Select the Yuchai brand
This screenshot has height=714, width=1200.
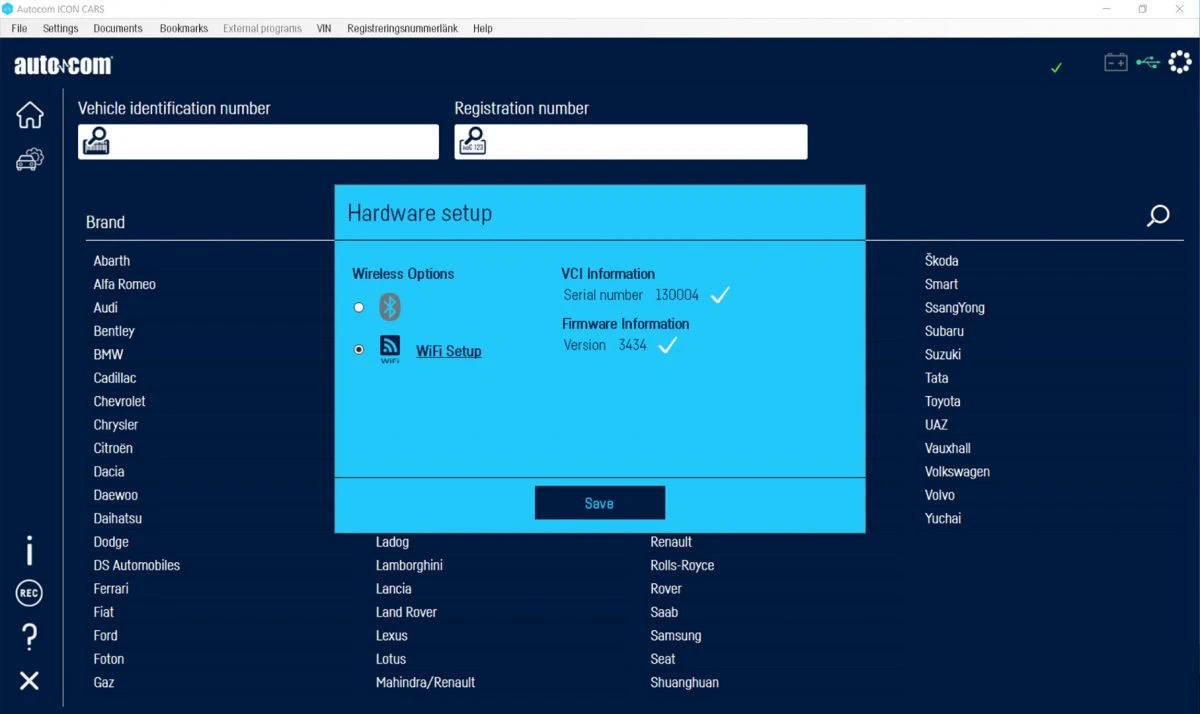point(943,518)
